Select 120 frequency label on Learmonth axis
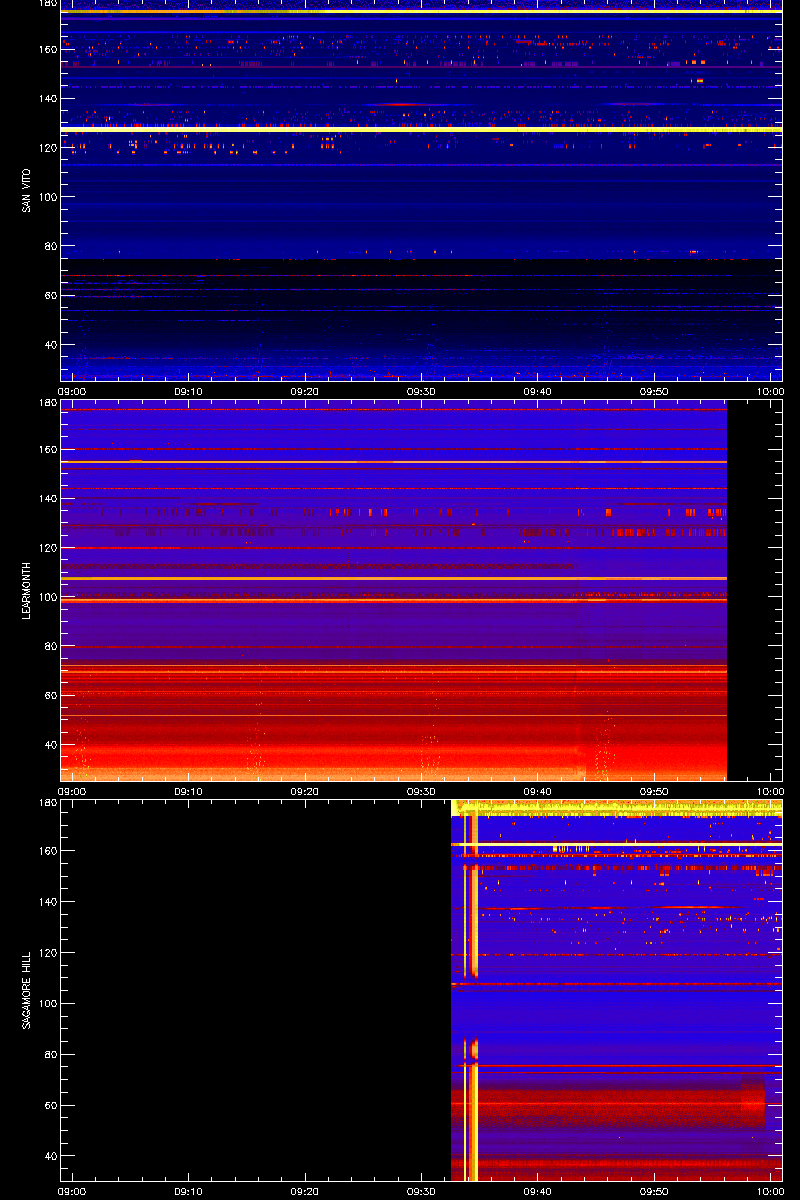800x1200 pixels. tap(46, 548)
